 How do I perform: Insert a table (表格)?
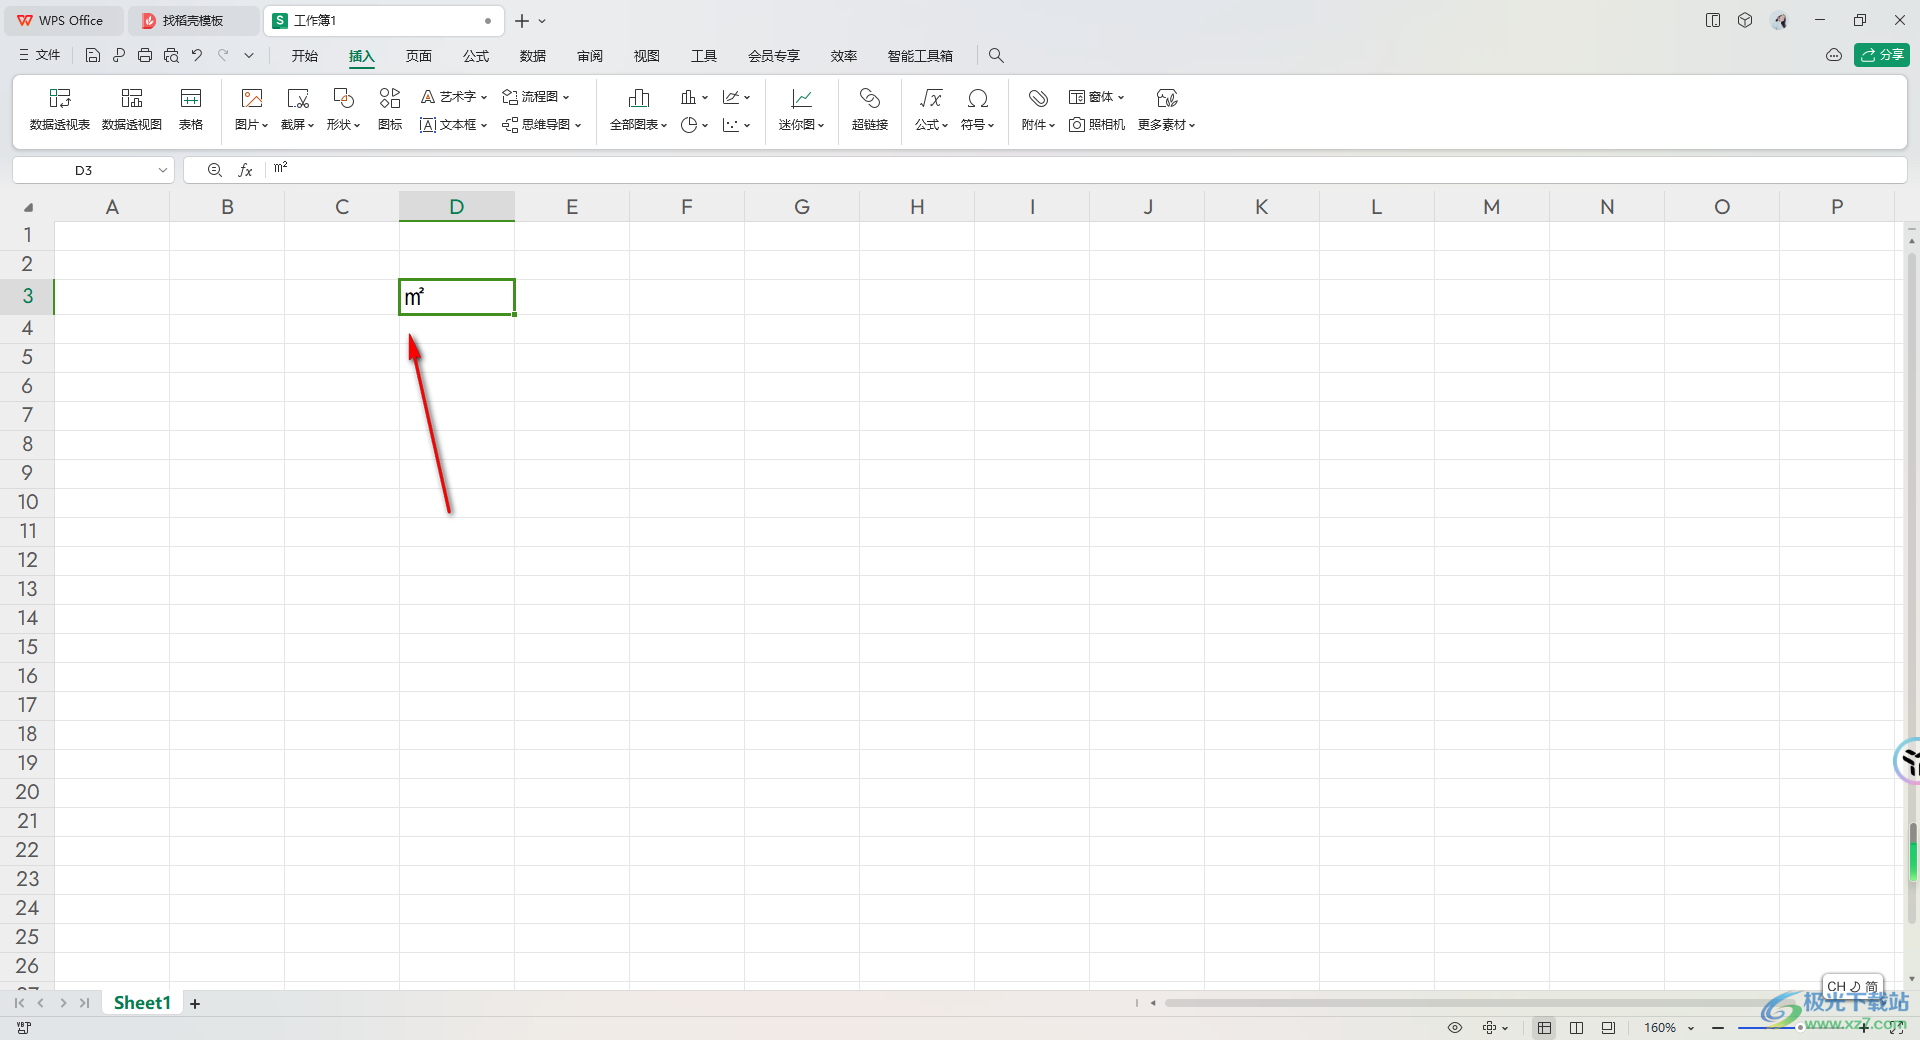tap(191, 109)
